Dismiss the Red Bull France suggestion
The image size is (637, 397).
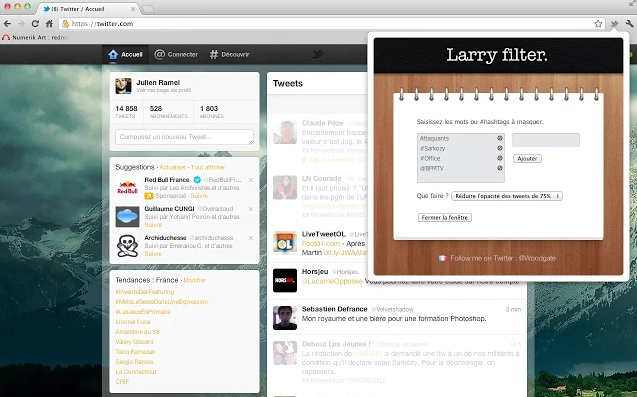tap(251, 180)
